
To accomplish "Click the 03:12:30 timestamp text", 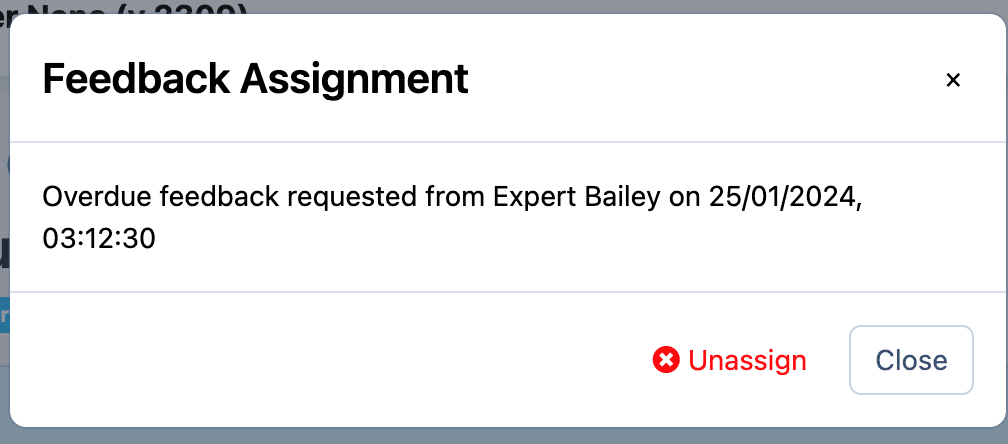I will pyautogui.click(x=99, y=240).
